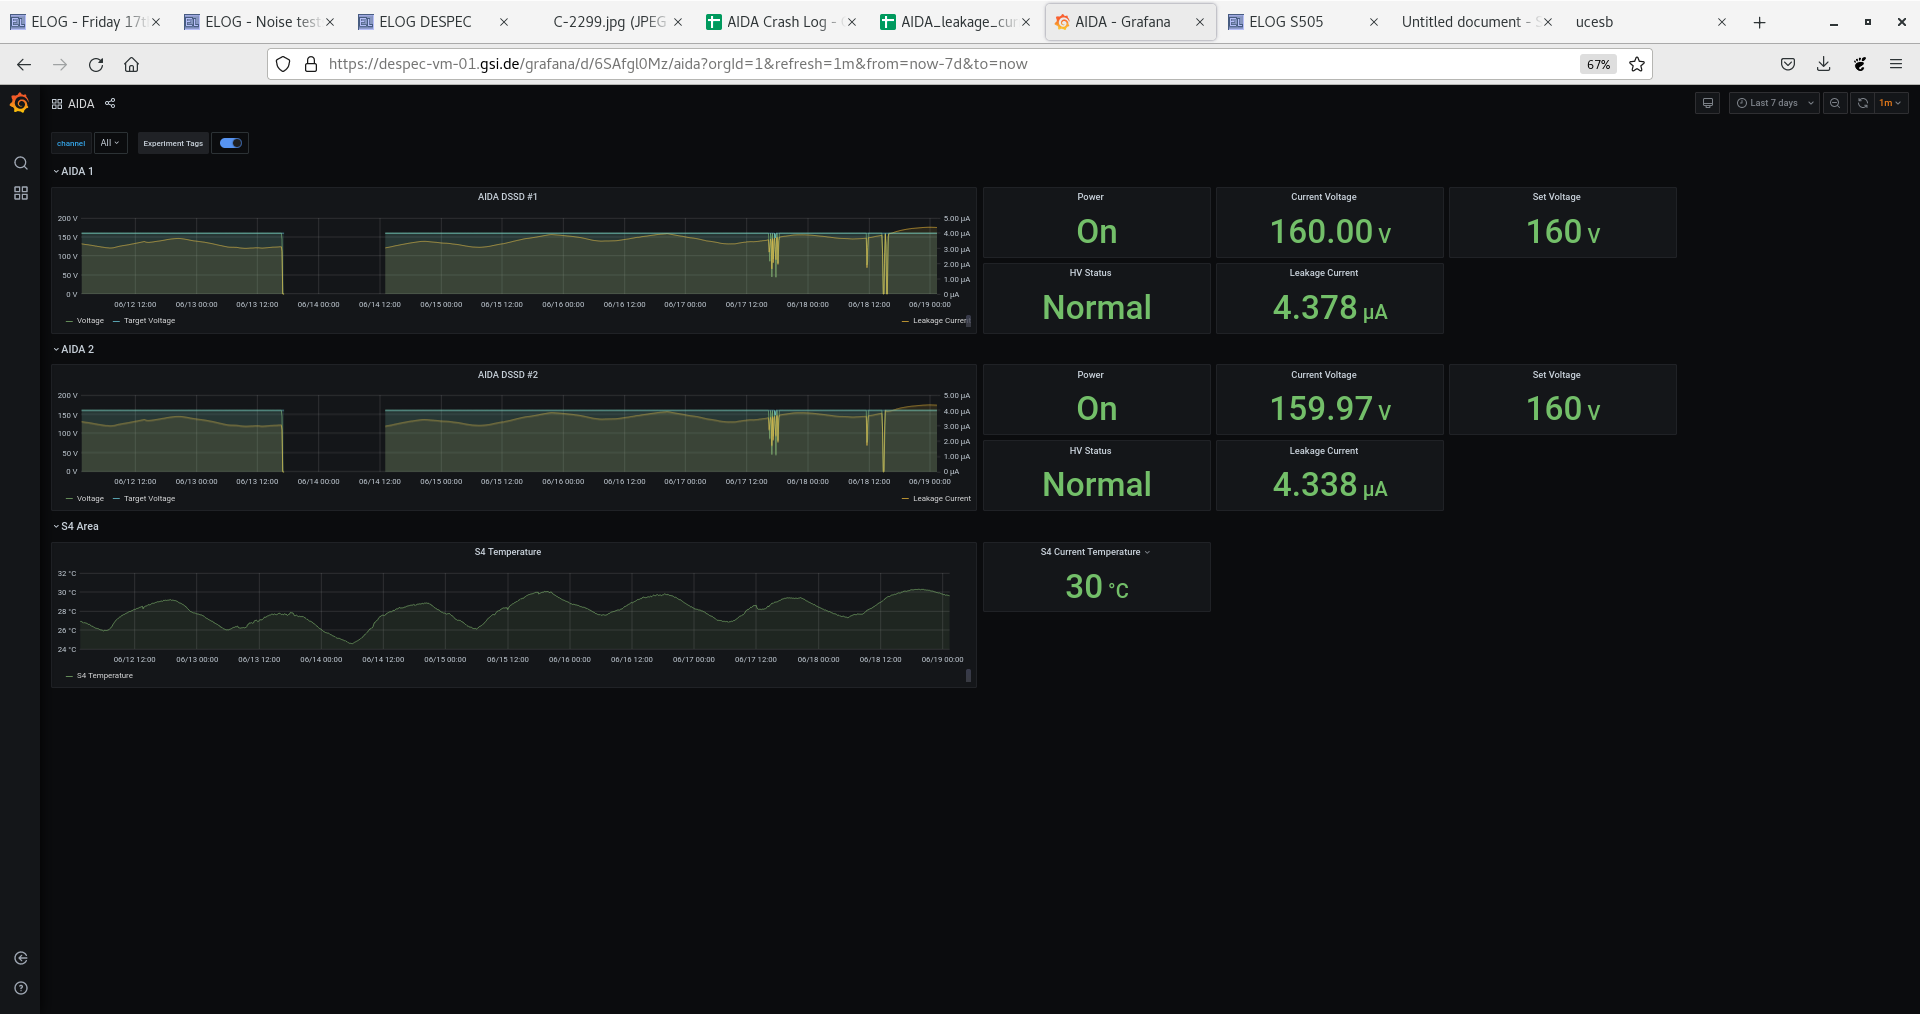Viewport: 1920px width, 1014px height.
Task: Switch to the C-2299.jpg tab
Action: point(607,22)
